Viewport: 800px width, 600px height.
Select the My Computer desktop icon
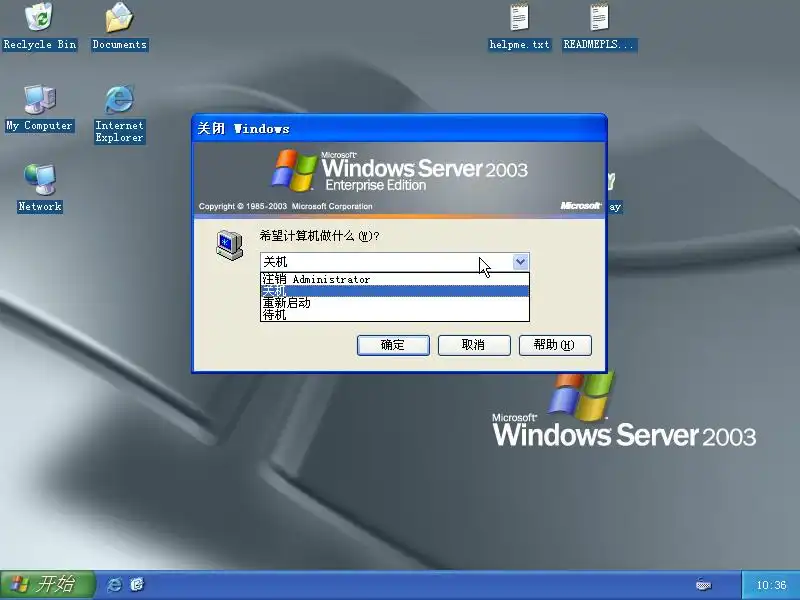coord(40,108)
